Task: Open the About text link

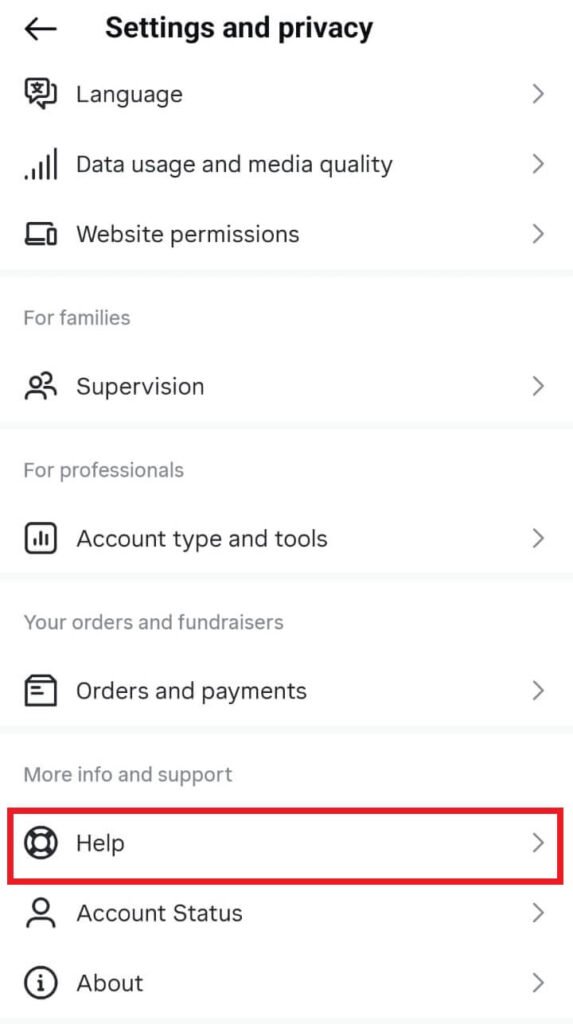Action: click(x=110, y=982)
